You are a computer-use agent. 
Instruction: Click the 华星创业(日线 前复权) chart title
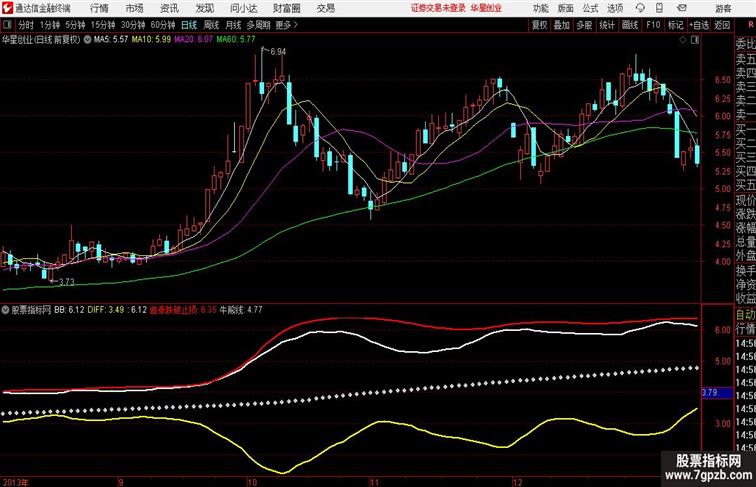tap(41, 40)
